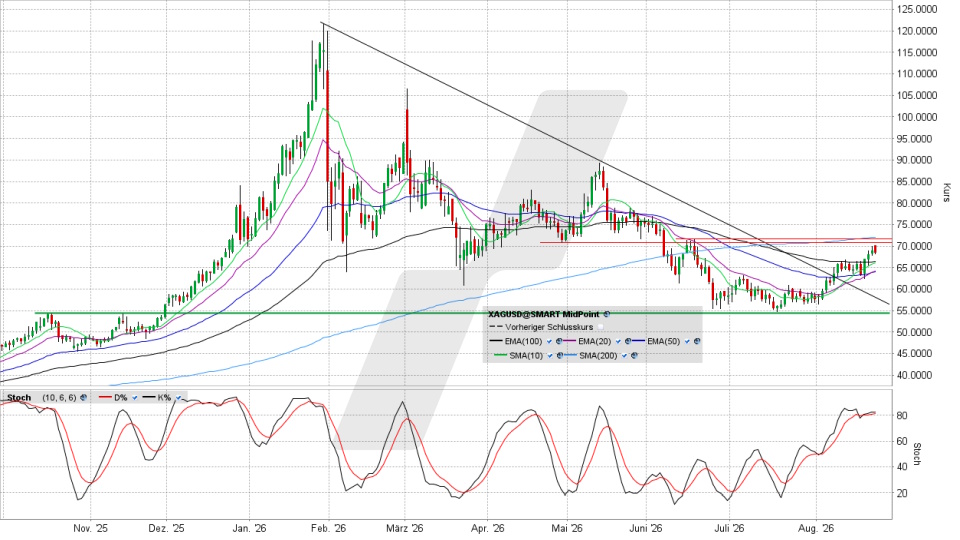The width and height of the screenshot is (960, 540).
Task: Click the Kurs axis title
Action: [x=945, y=192]
